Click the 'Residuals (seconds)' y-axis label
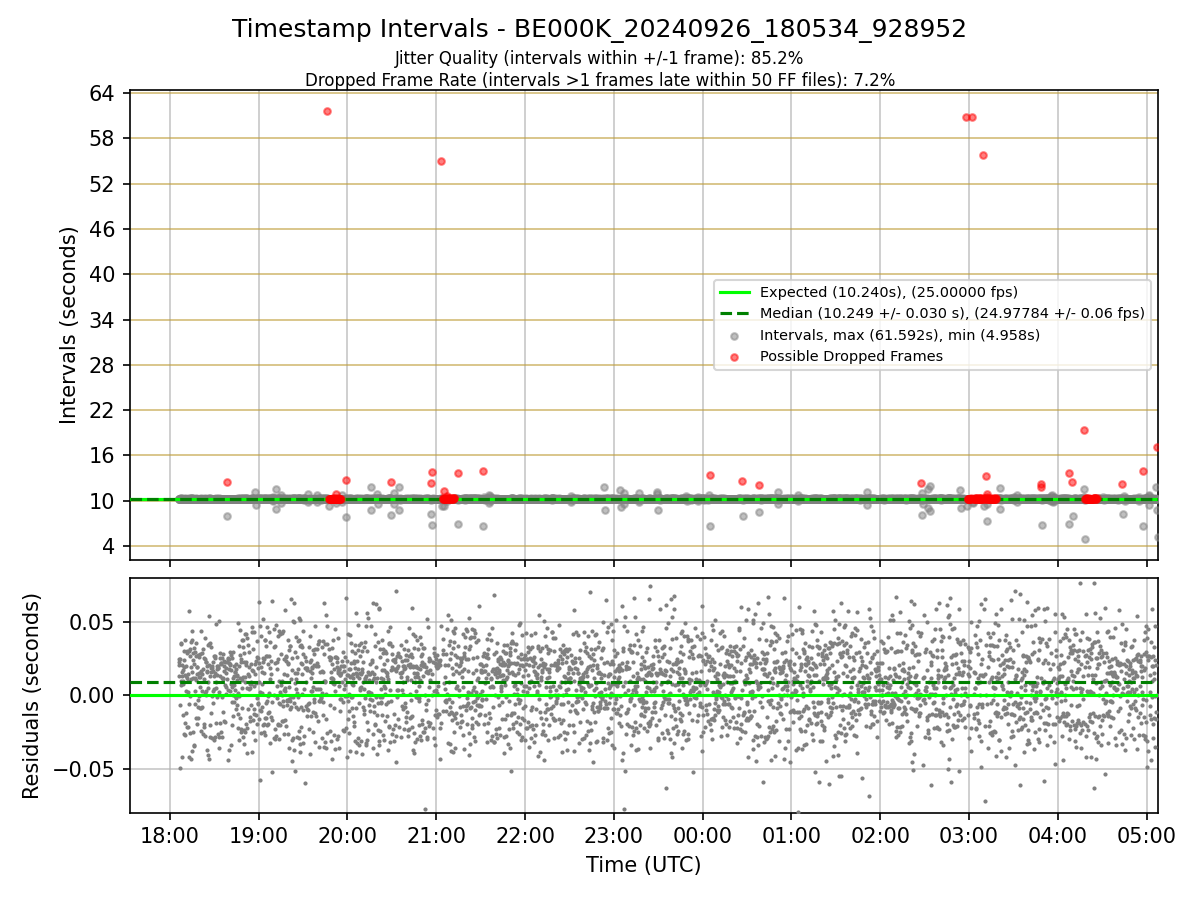 (32, 696)
